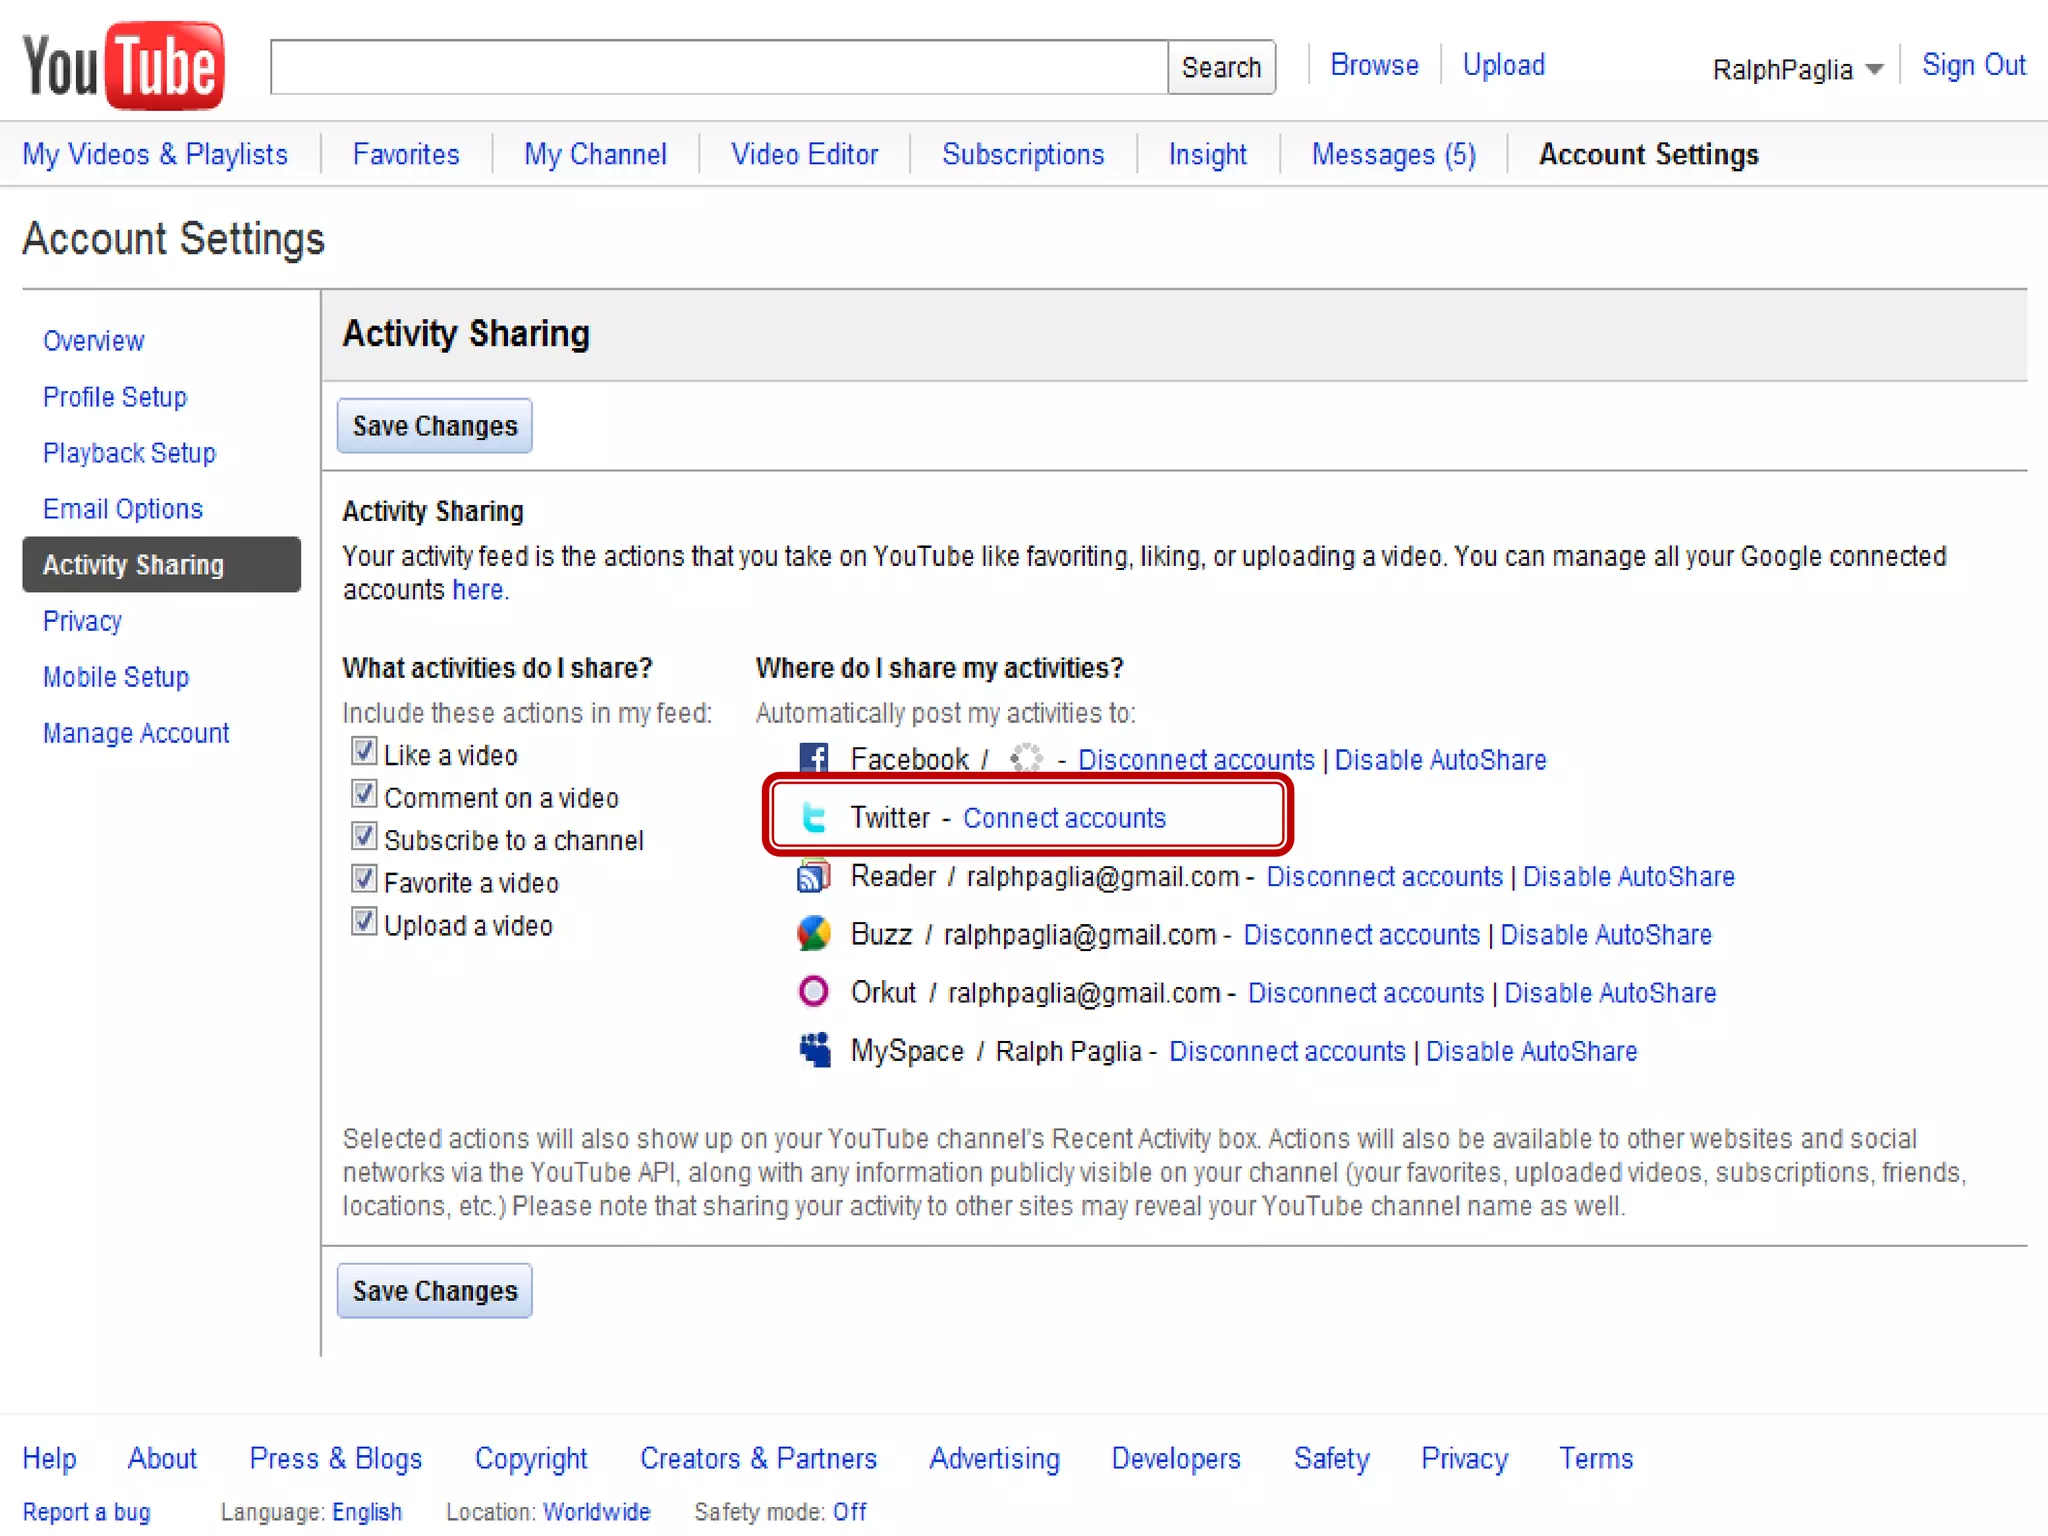Toggle Comment on a video checkbox

[364, 795]
